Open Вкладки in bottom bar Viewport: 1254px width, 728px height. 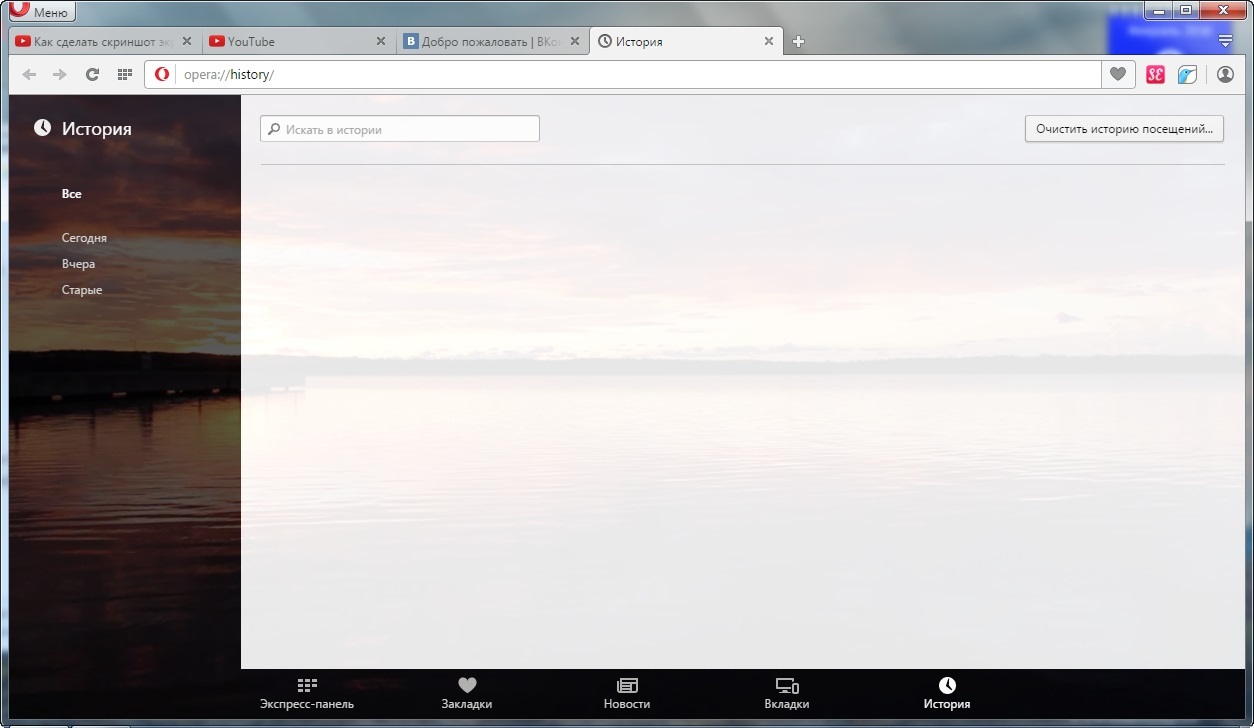click(787, 694)
